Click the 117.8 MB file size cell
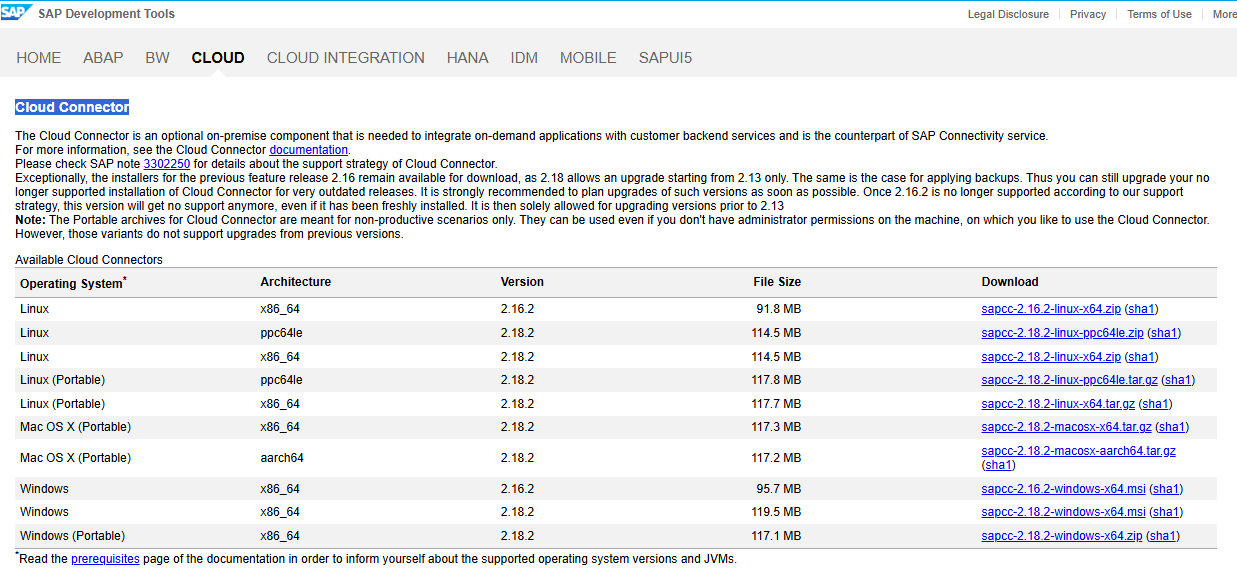The width and height of the screenshot is (1237, 588). 776,380
